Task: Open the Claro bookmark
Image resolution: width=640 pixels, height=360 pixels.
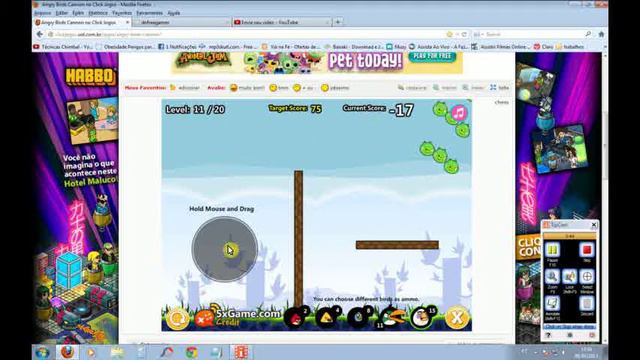Action: (x=544, y=47)
